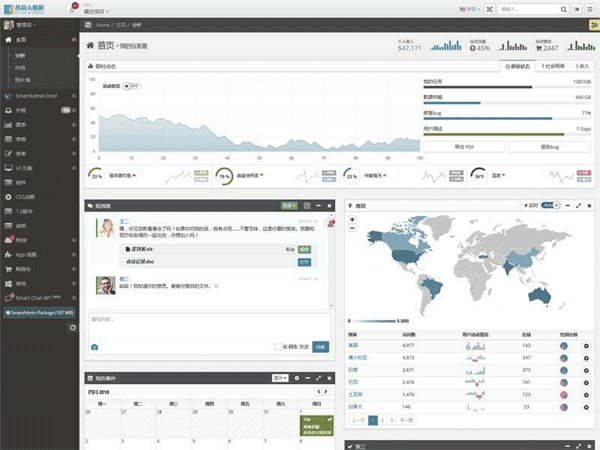Click the 导出 PDF button

click(x=465, y=146)
